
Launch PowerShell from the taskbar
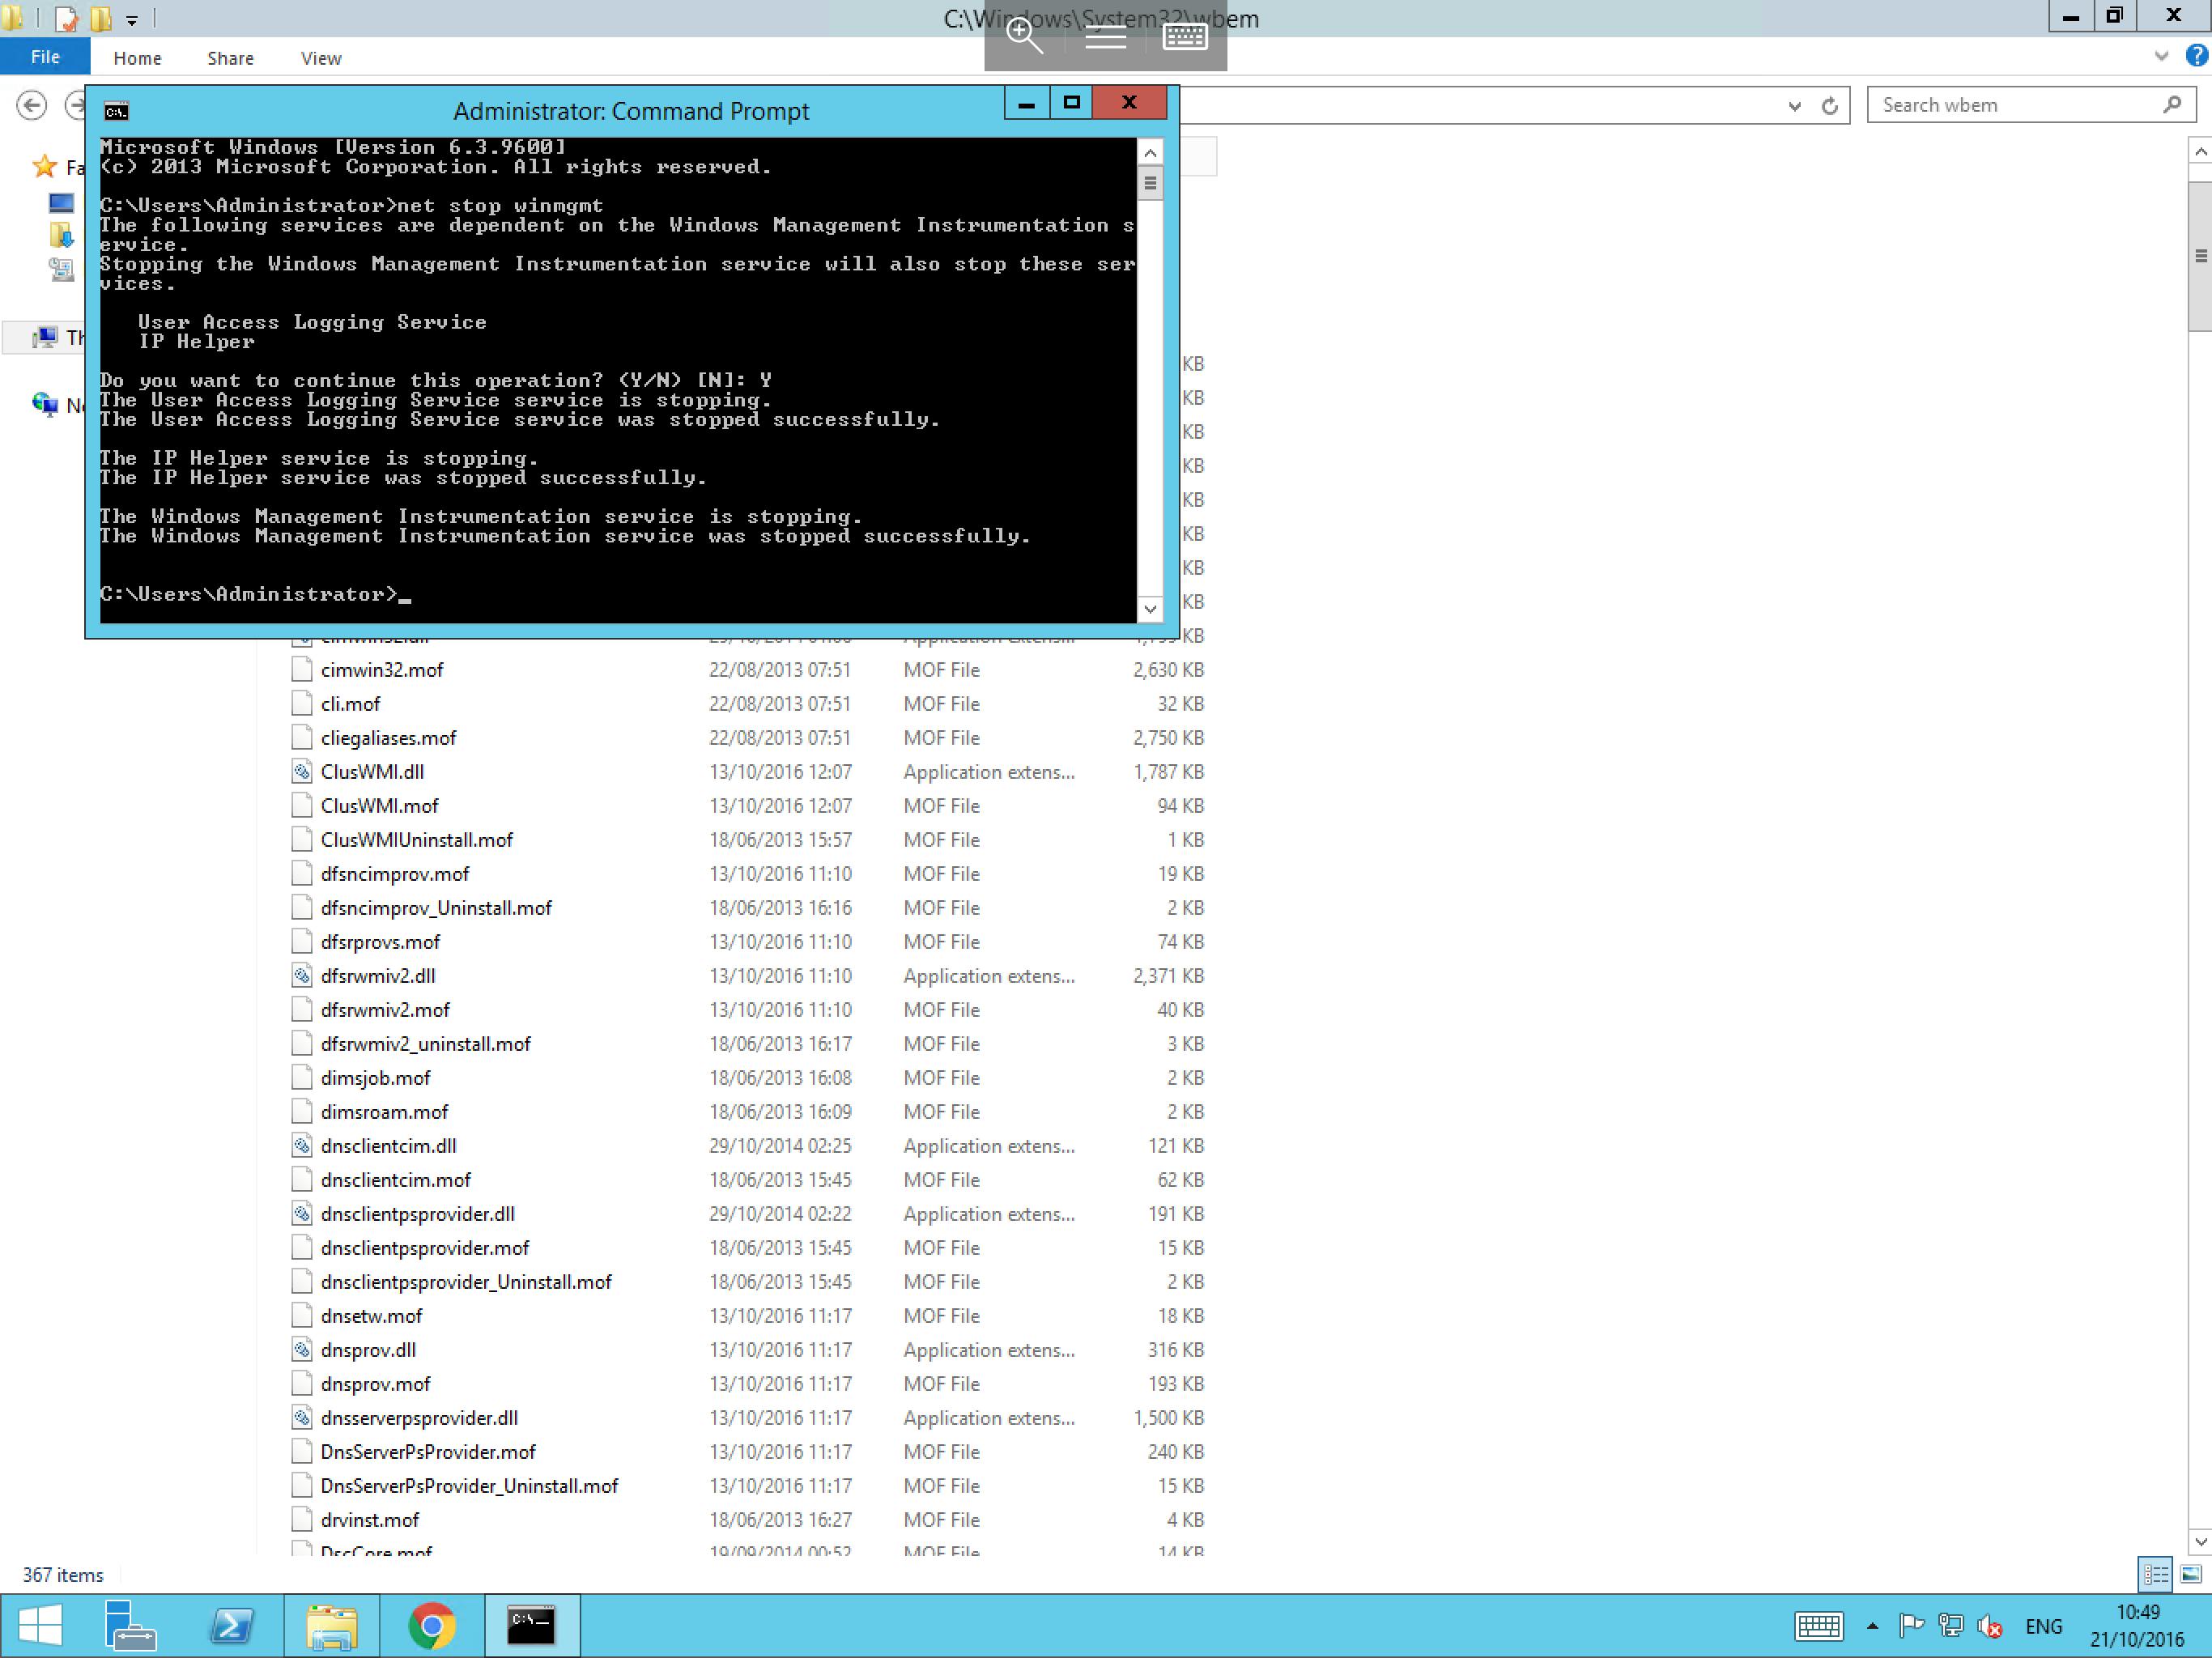[231, 1625]
